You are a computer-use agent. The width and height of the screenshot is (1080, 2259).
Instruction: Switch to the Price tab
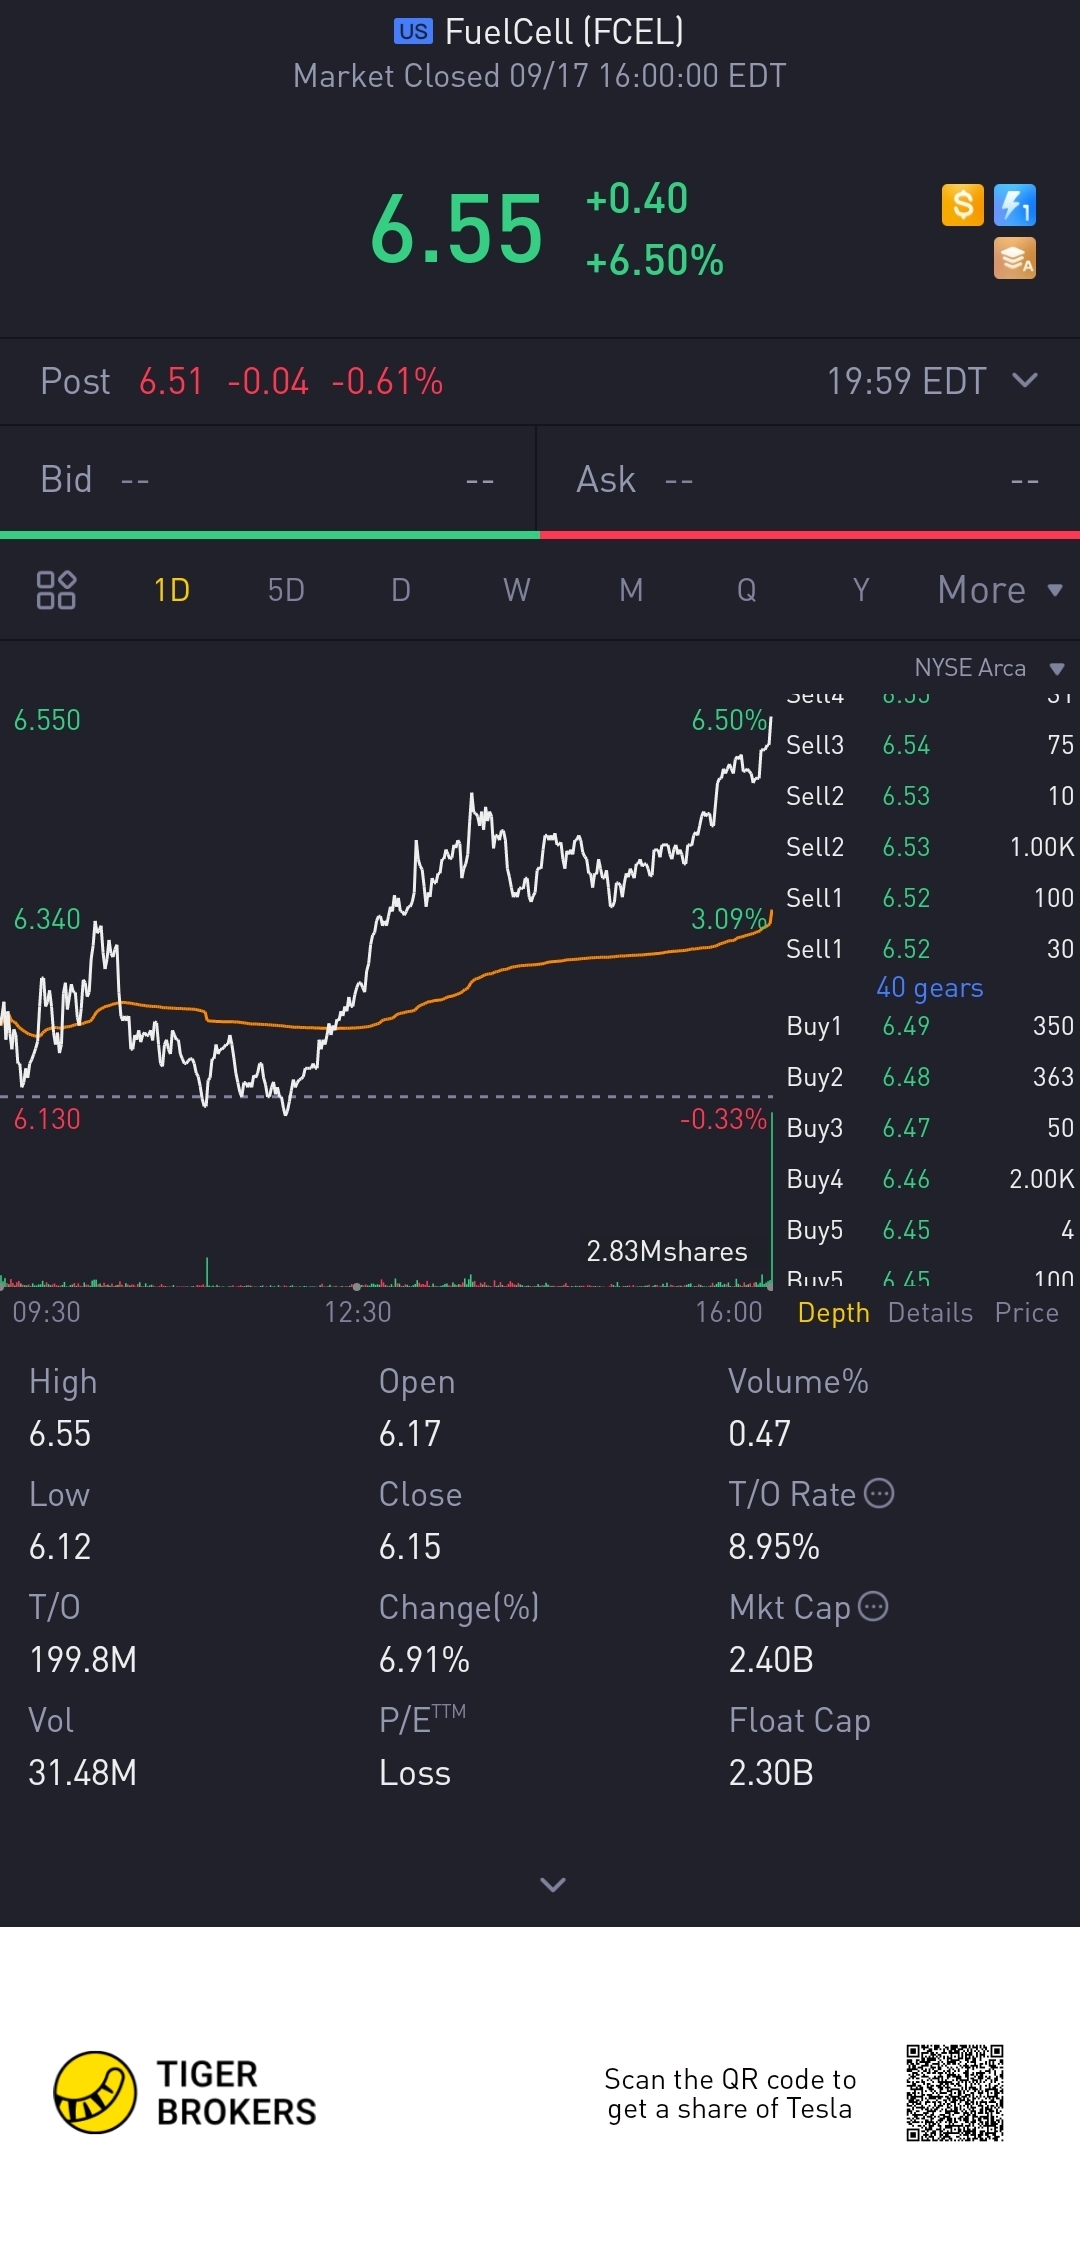1027,1313
